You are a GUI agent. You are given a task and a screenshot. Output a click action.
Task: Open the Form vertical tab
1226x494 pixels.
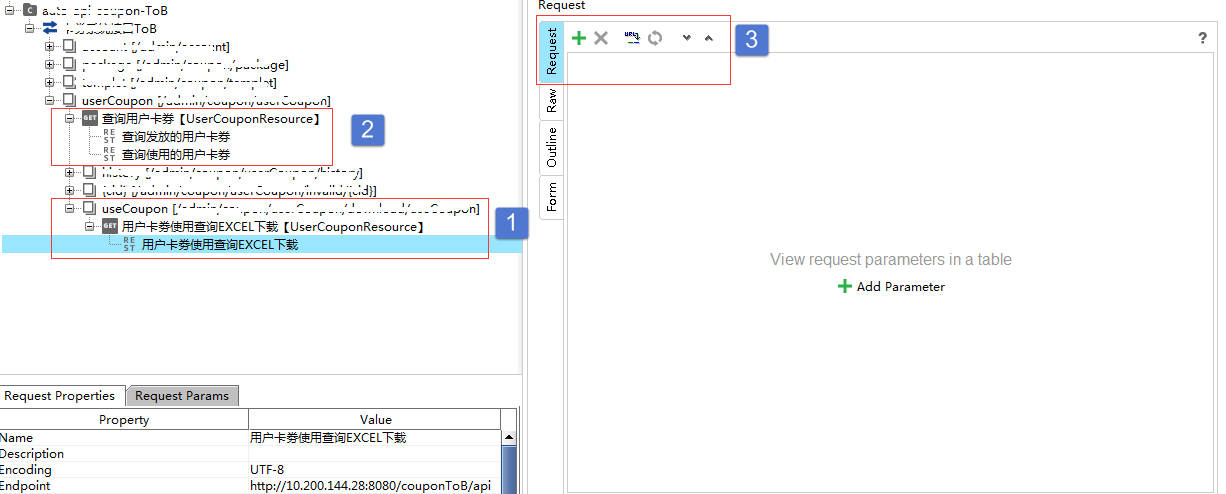(x=551, y=195)
